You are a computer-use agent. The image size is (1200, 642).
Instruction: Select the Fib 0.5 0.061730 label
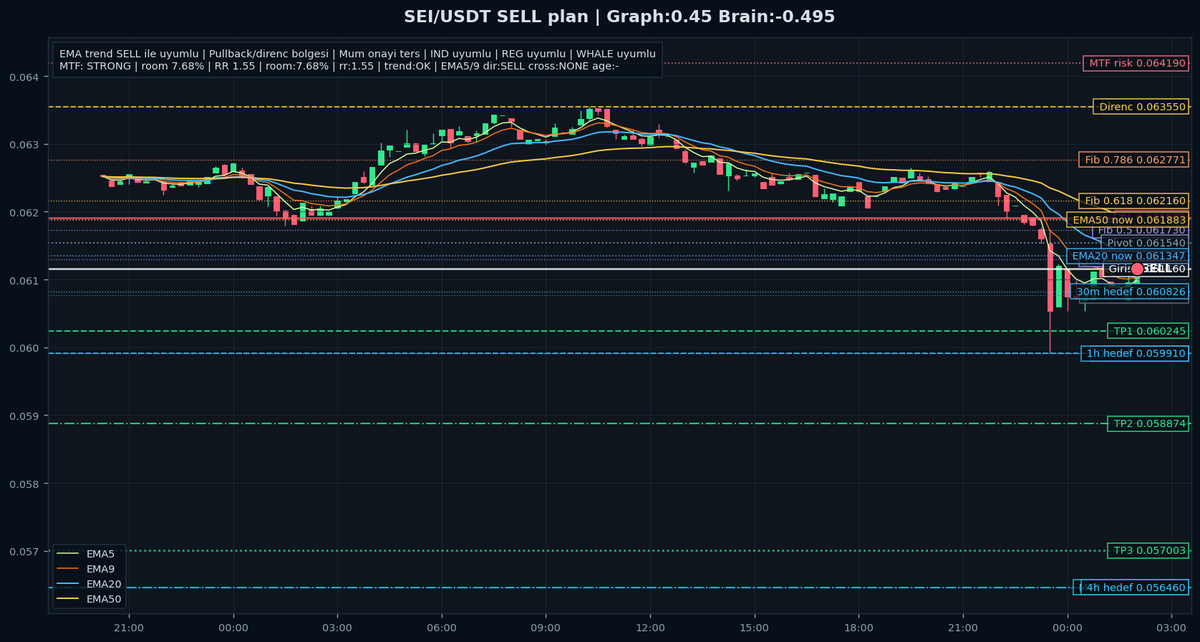[x=1141, y=231]
